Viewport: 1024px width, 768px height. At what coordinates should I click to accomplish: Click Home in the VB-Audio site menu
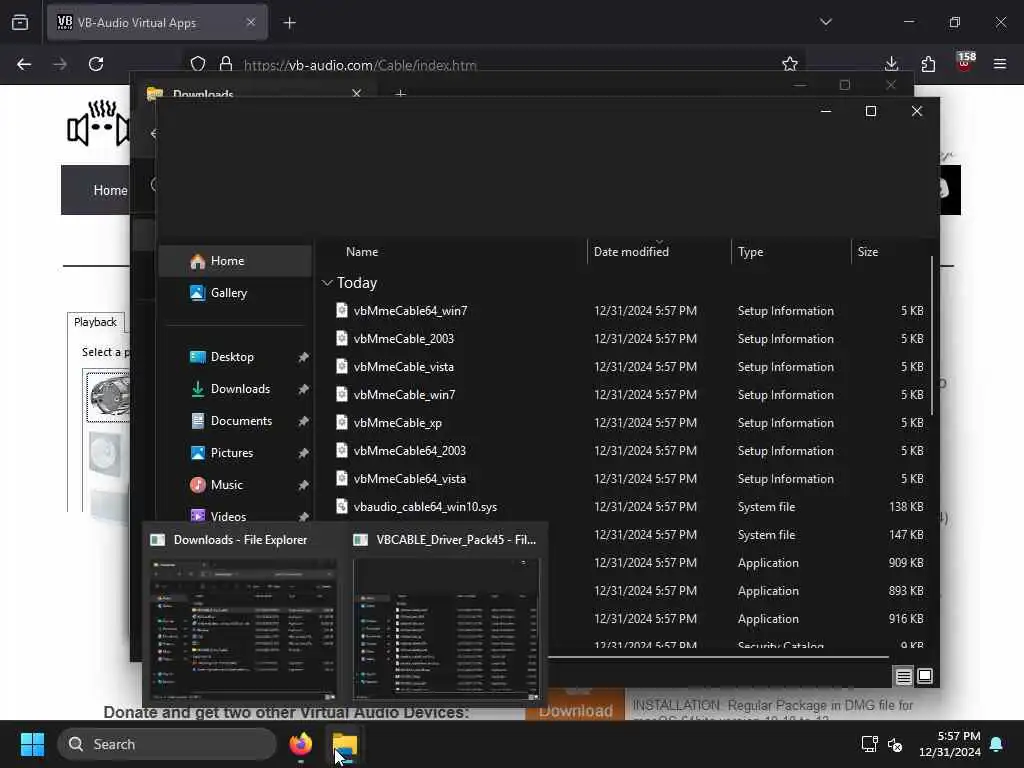click(110, 190)
